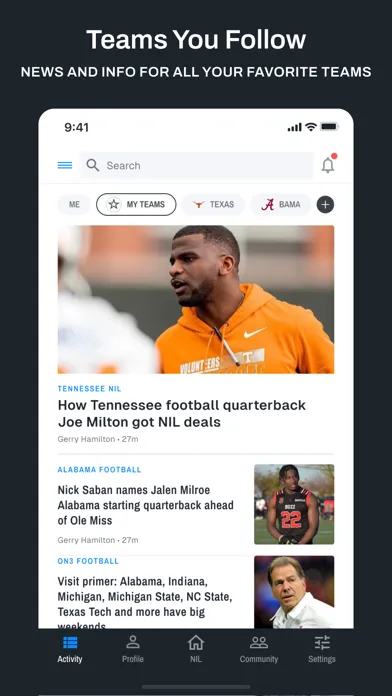
Task: Tap the magnifying glass search icon
Action: point(93,165)
